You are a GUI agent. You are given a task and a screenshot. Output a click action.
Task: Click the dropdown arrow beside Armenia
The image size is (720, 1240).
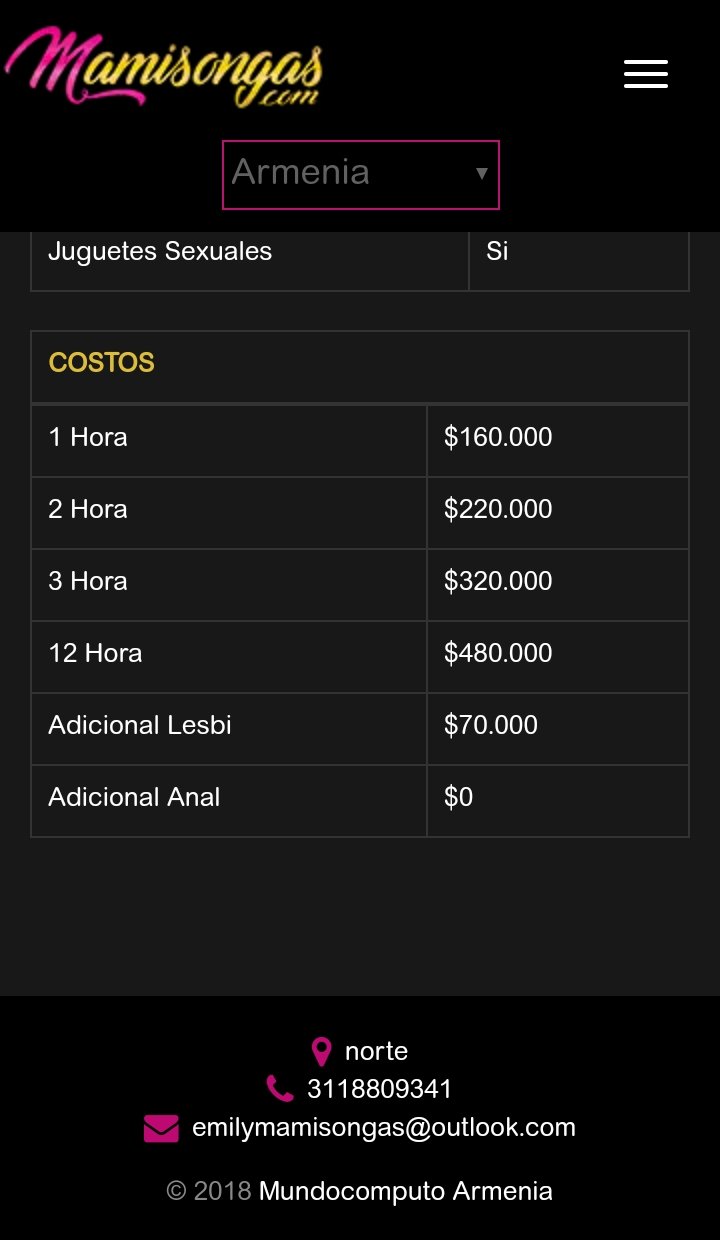[481, 174]
